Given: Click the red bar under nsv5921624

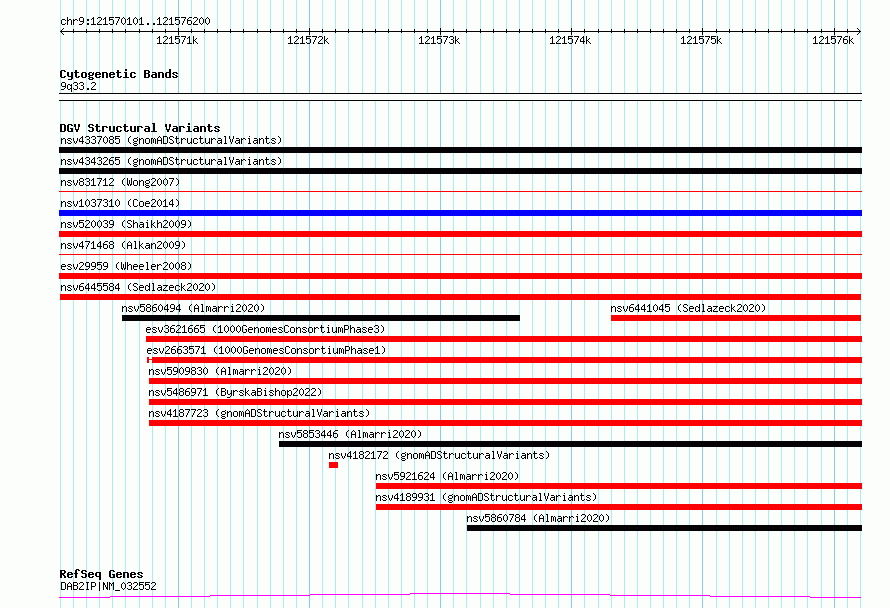Looking at the screenshot, I should (619, 487).
